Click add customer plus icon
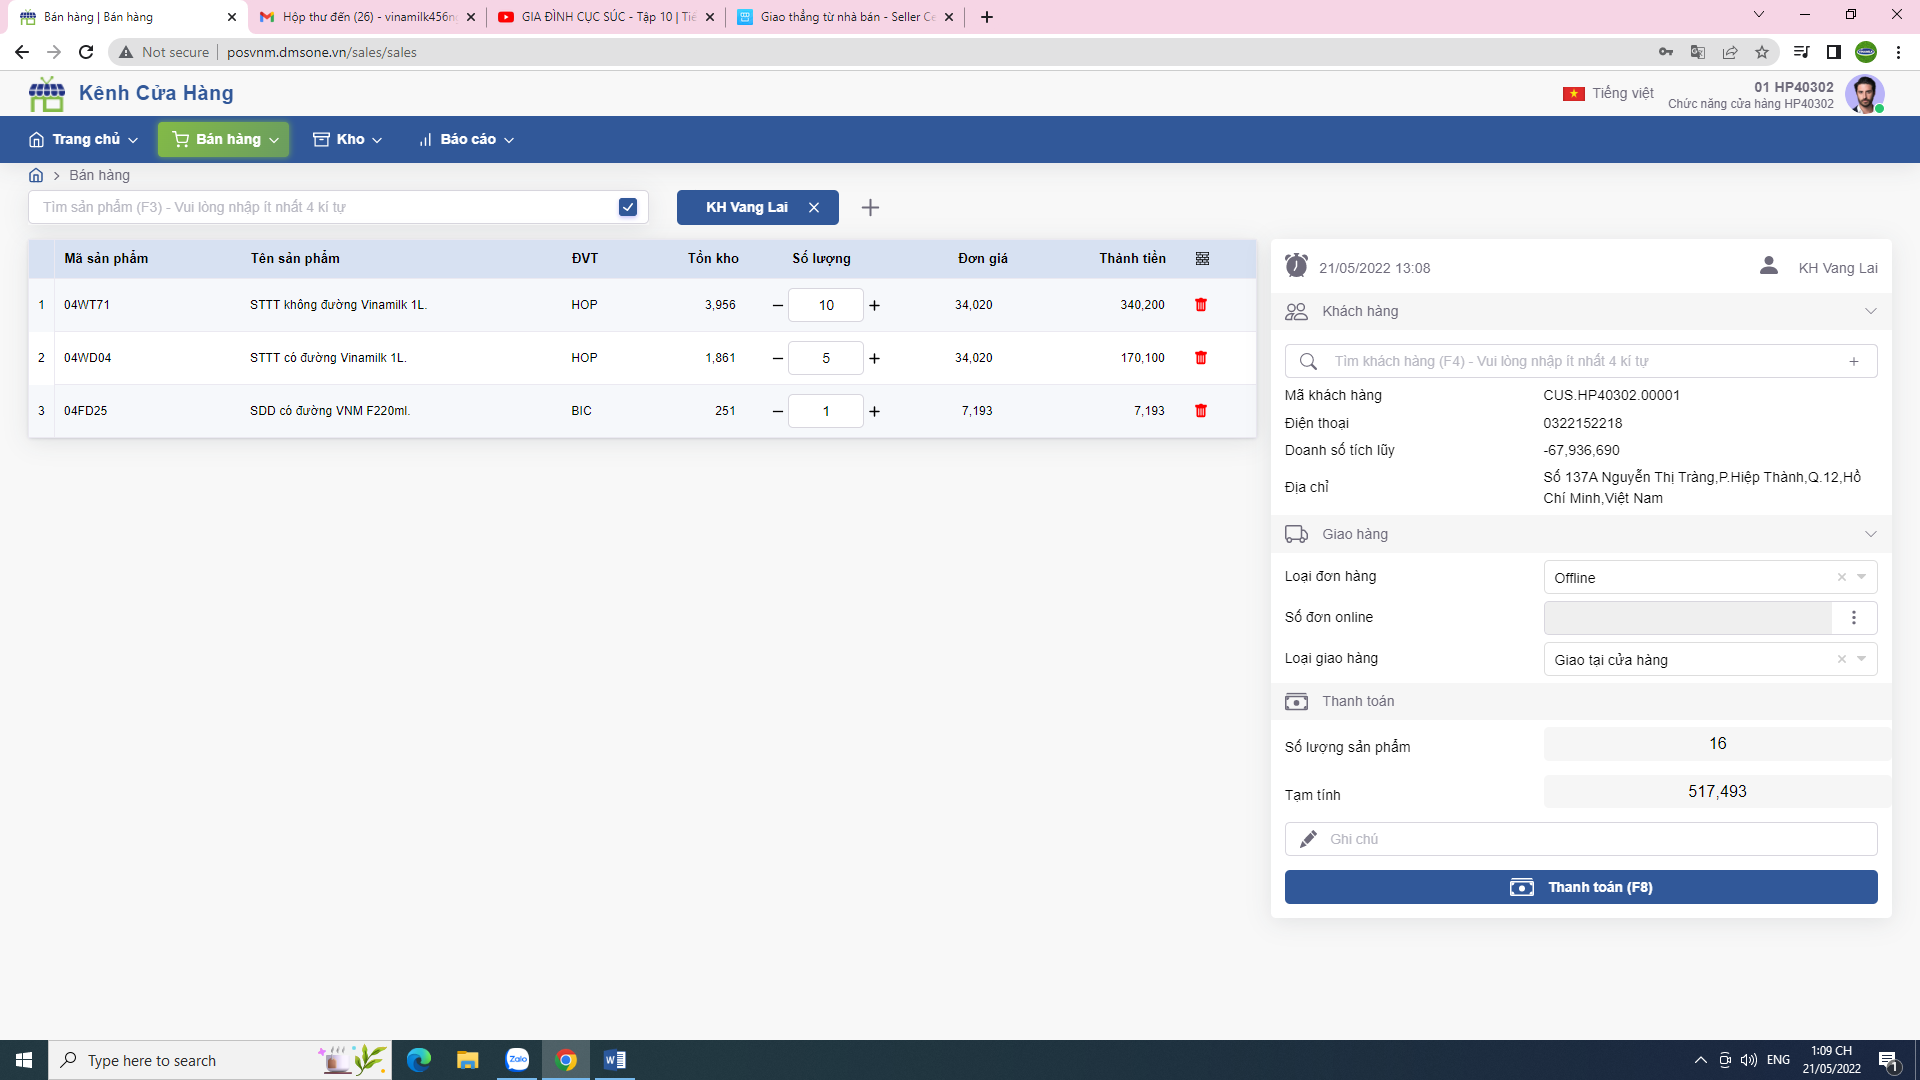 (1853, 361)
